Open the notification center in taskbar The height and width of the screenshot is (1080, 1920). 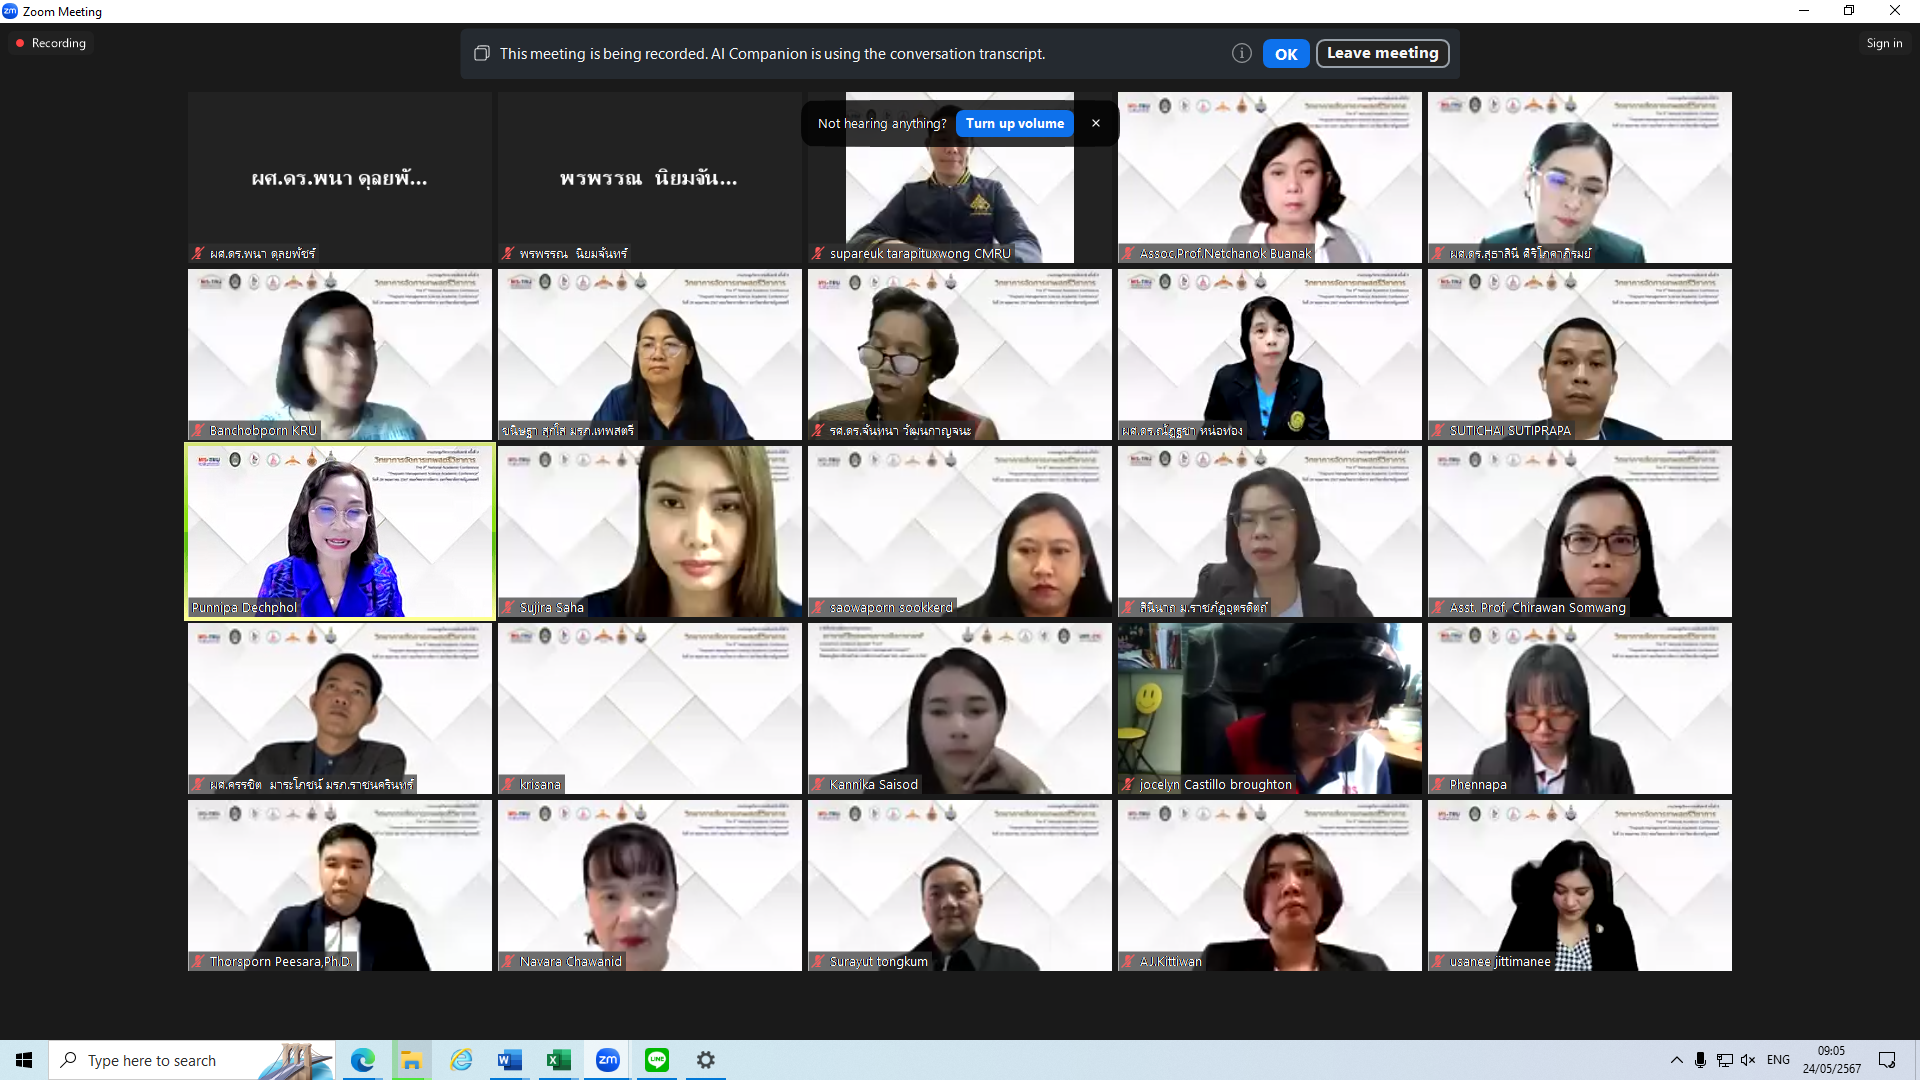1887,1060
